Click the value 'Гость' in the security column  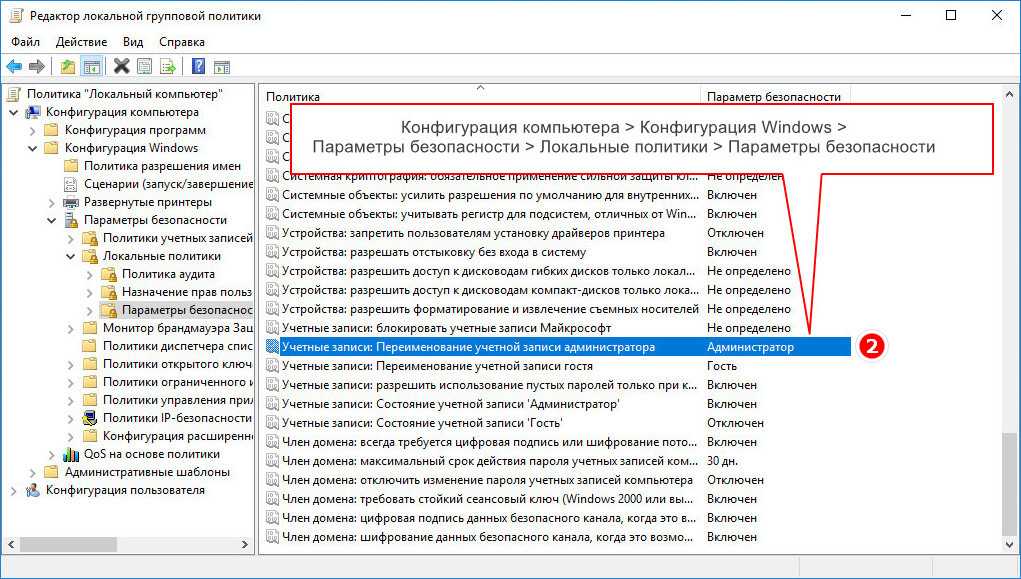(722, 366)
